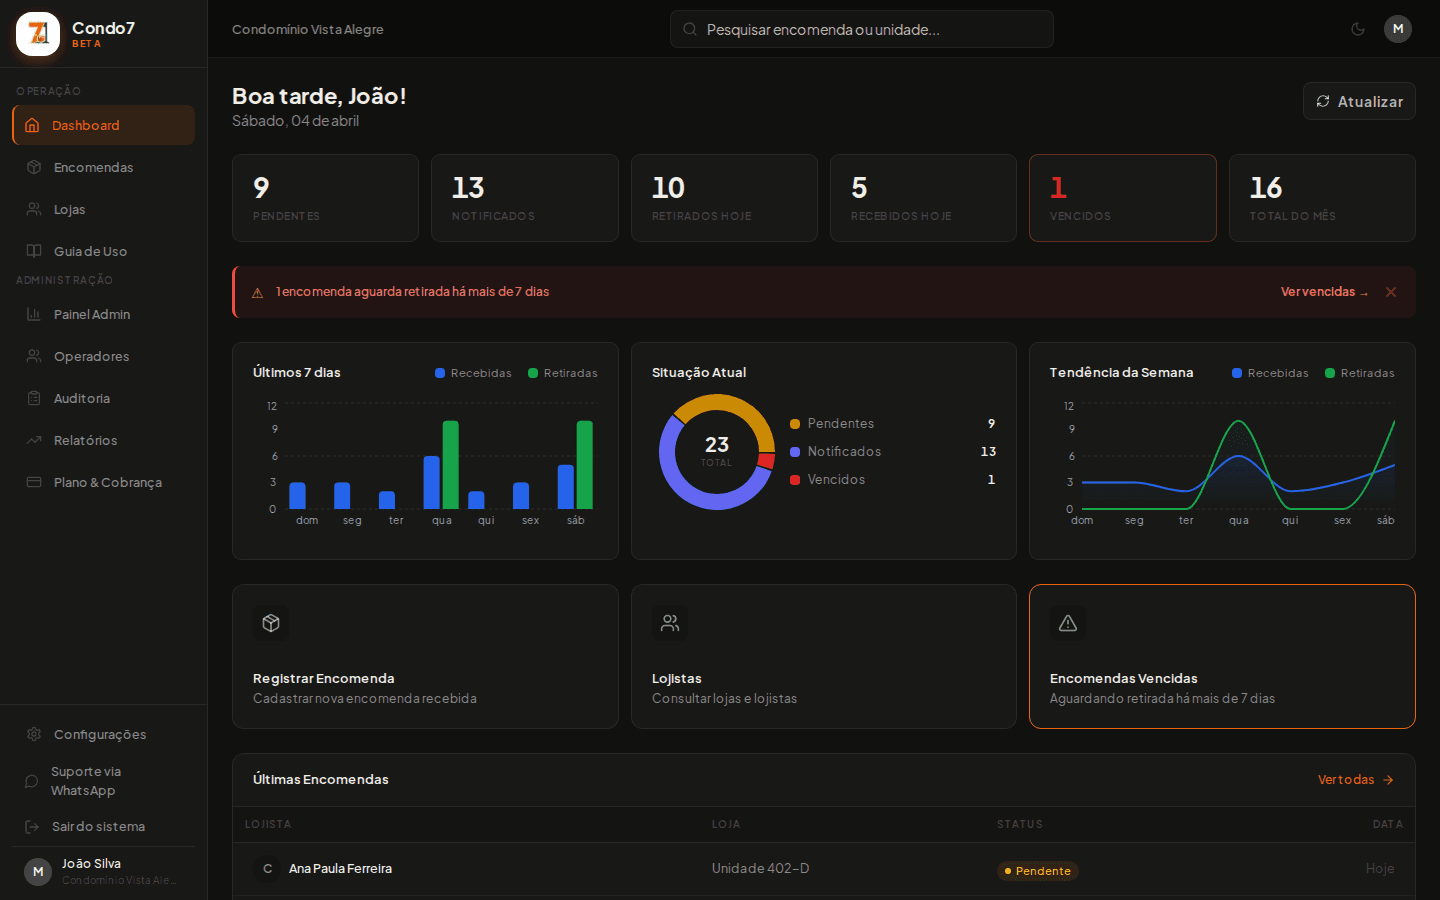Toggle dark mode with the moon icon
Viewport: 1440px width, 900px height.
pos(1358,29)
